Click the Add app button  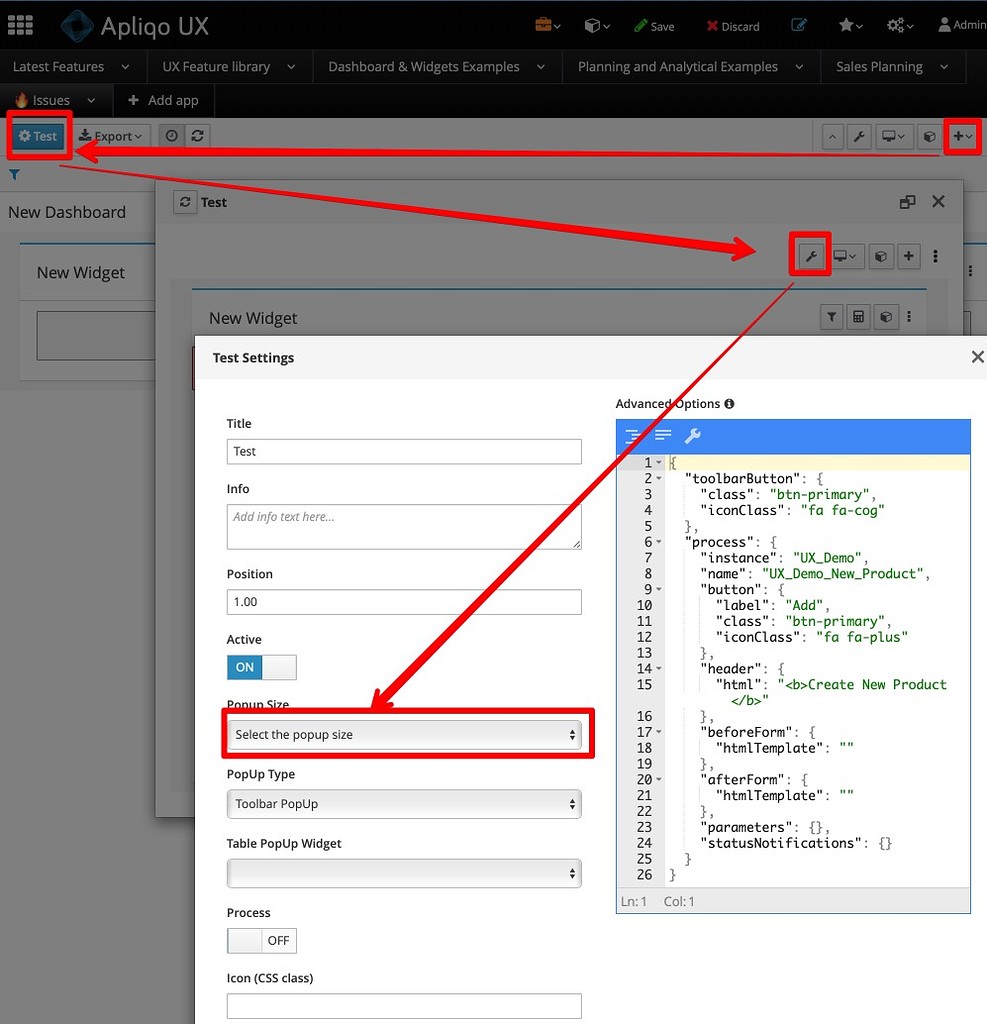click(x=163, y=100)
